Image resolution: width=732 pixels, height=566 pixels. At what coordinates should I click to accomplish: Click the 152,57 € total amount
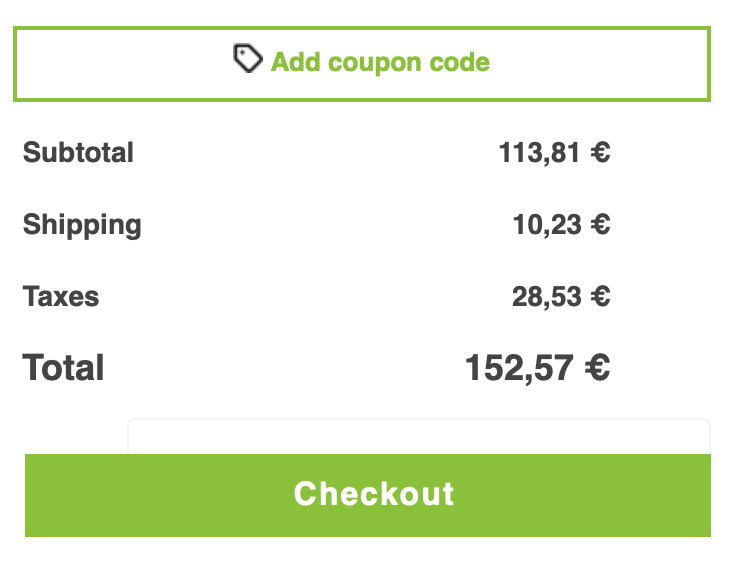(537, 368)
